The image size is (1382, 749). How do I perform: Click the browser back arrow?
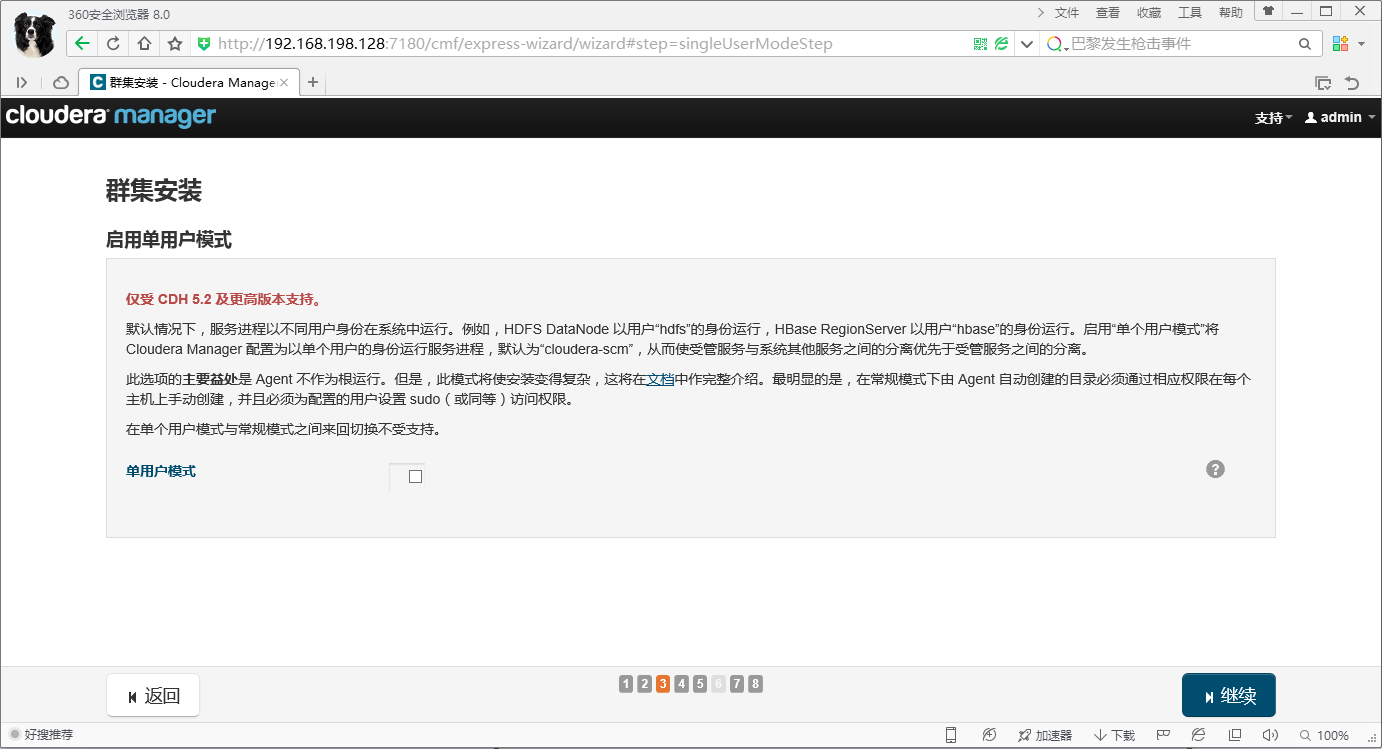82,44
